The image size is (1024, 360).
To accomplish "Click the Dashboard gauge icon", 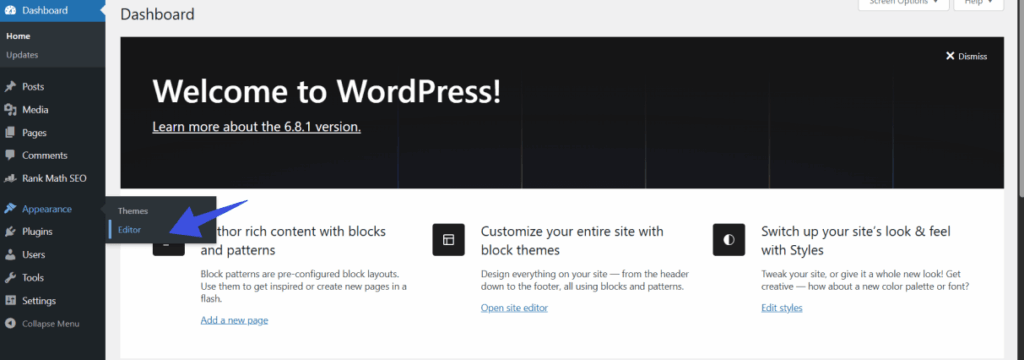I will [10, 10].
